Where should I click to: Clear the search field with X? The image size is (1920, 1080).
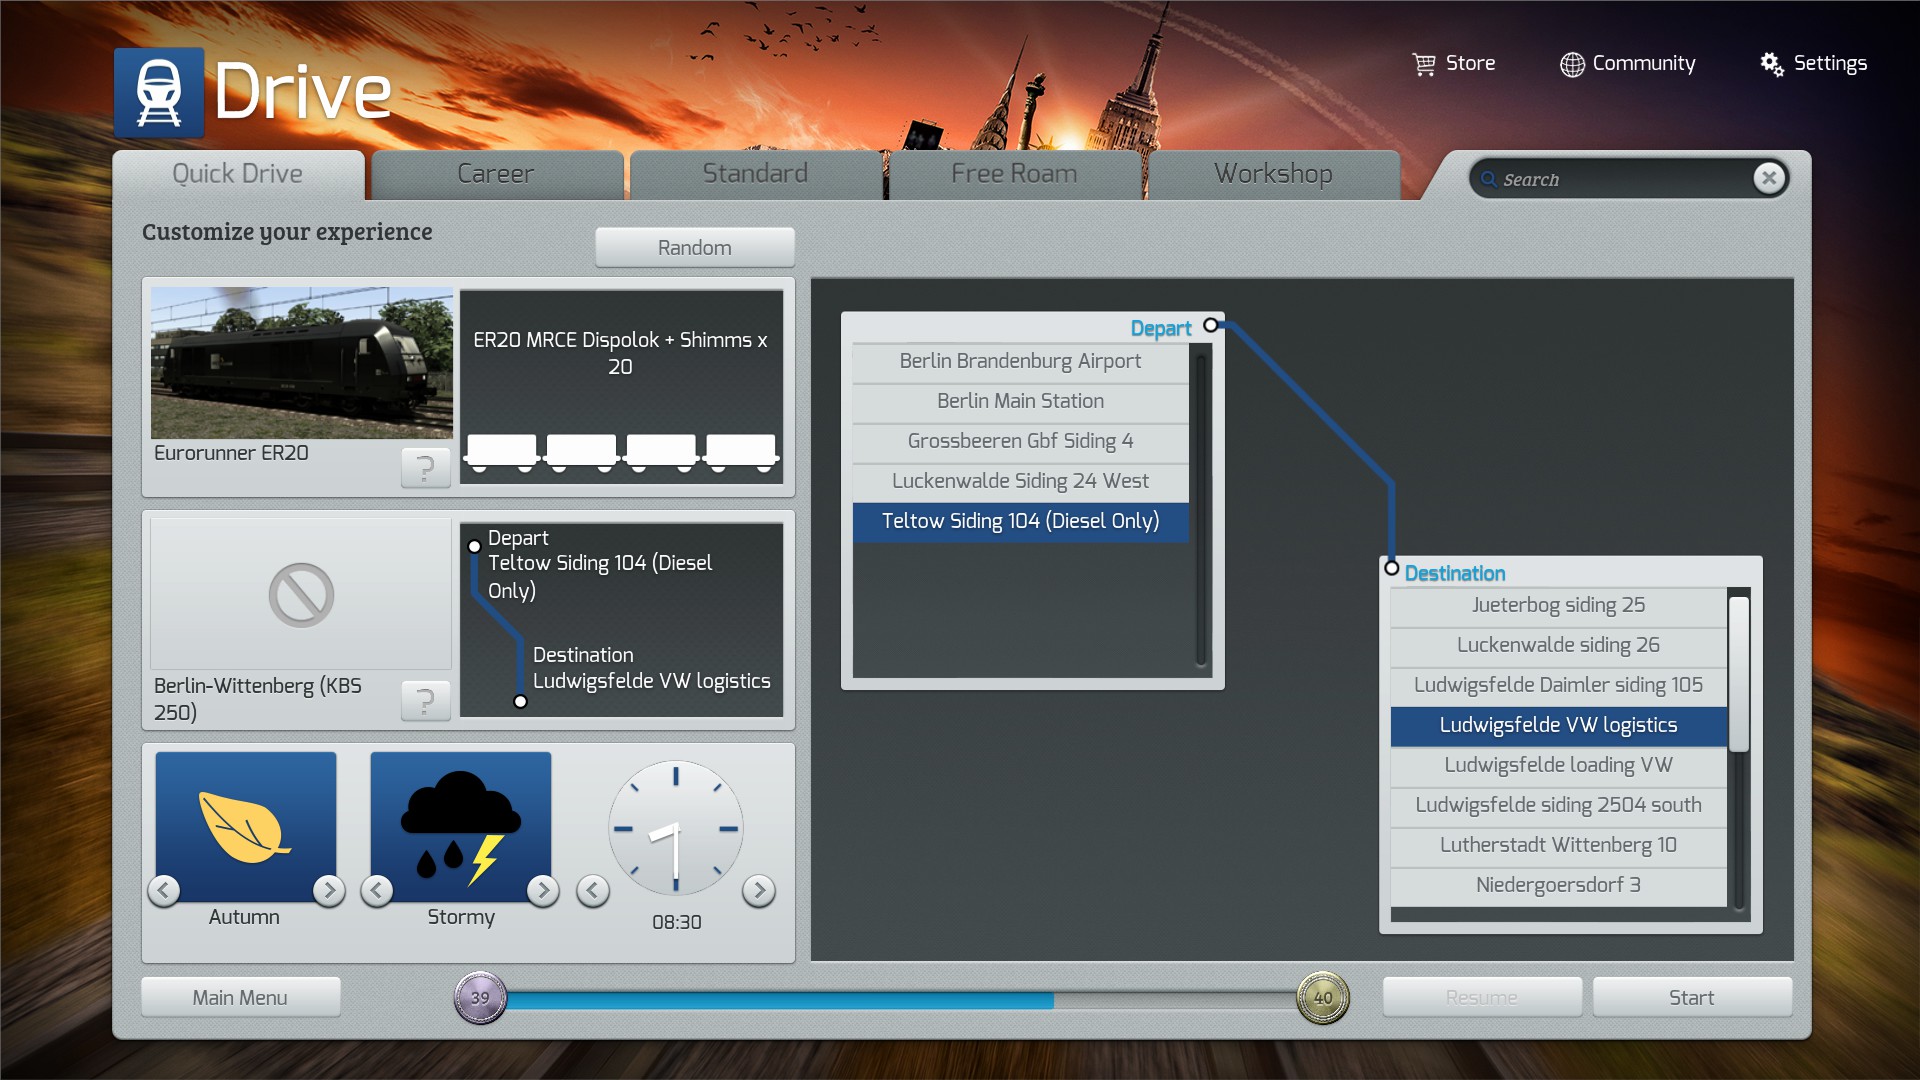[x=1768, y=178]
